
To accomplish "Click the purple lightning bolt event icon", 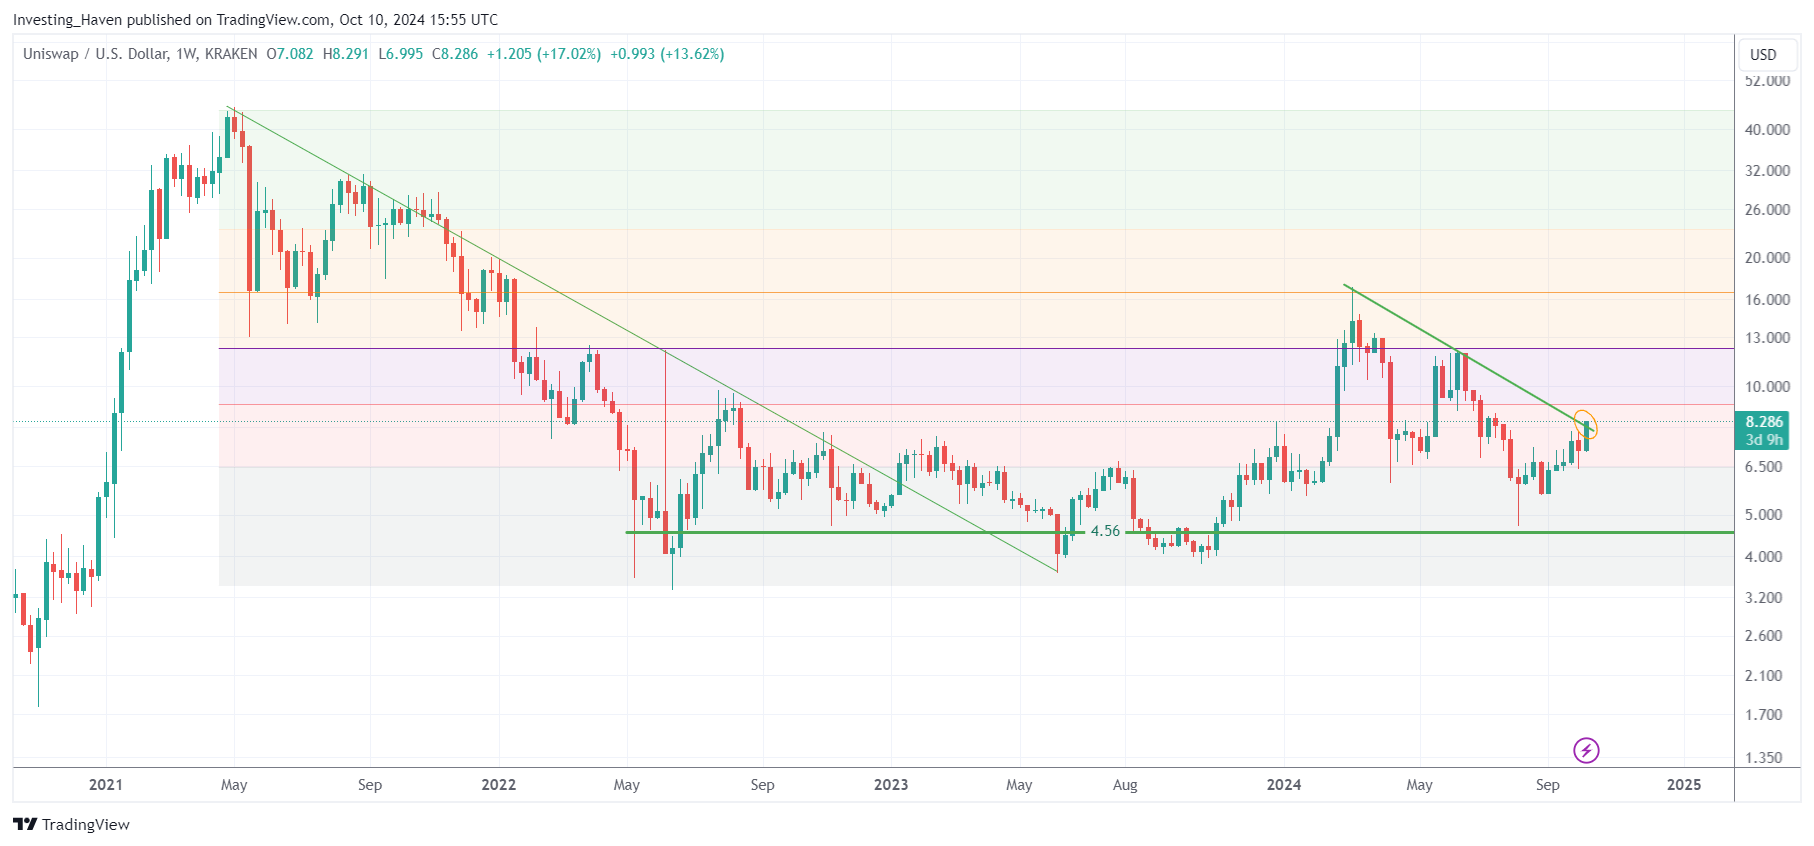I will (x=1586, y=750).
